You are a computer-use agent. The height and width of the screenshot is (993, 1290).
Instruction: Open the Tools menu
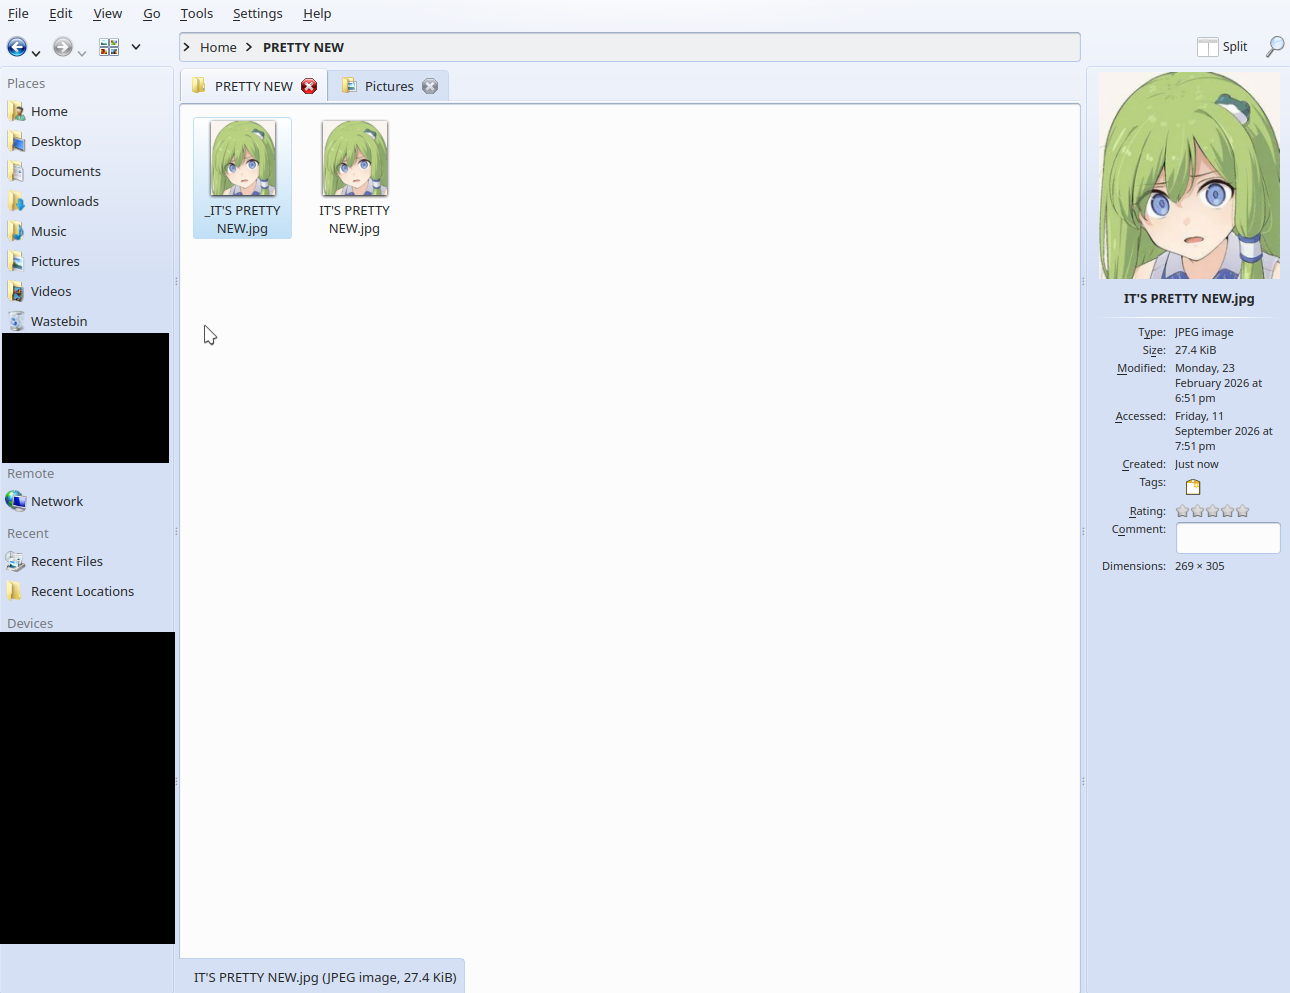[197, 13]
